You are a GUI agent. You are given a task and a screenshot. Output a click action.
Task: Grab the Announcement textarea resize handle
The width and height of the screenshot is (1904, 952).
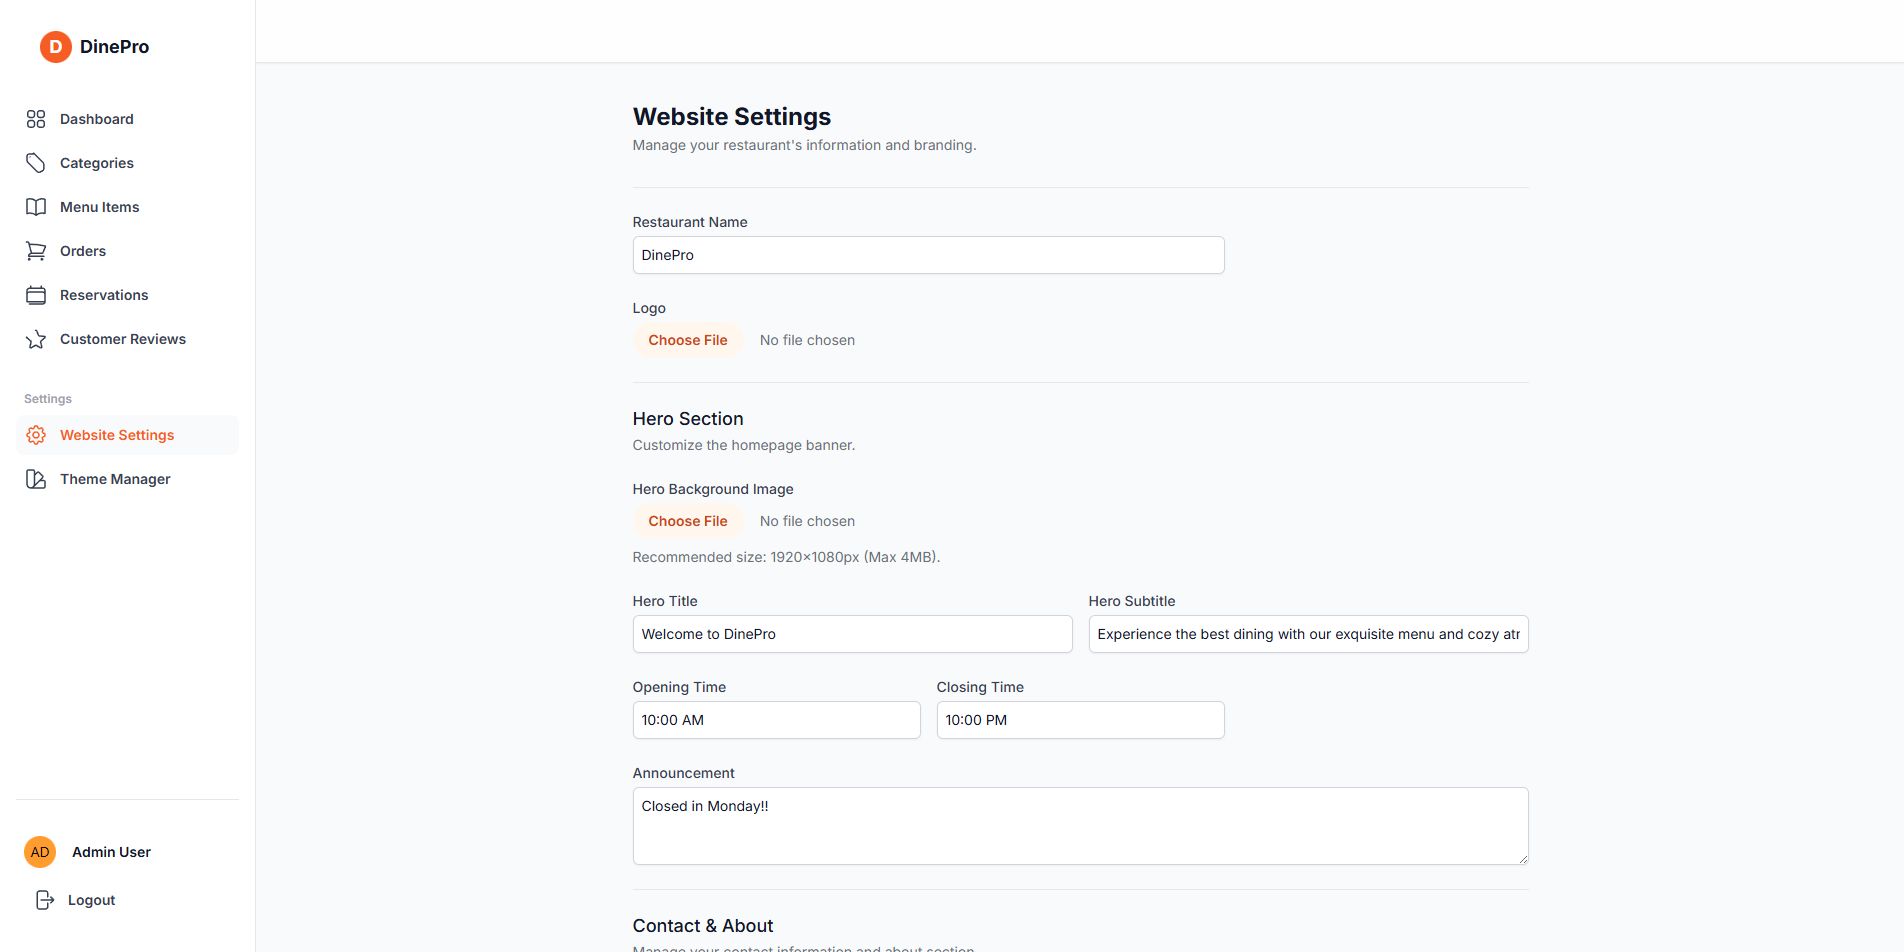[x=1523, y=859]
